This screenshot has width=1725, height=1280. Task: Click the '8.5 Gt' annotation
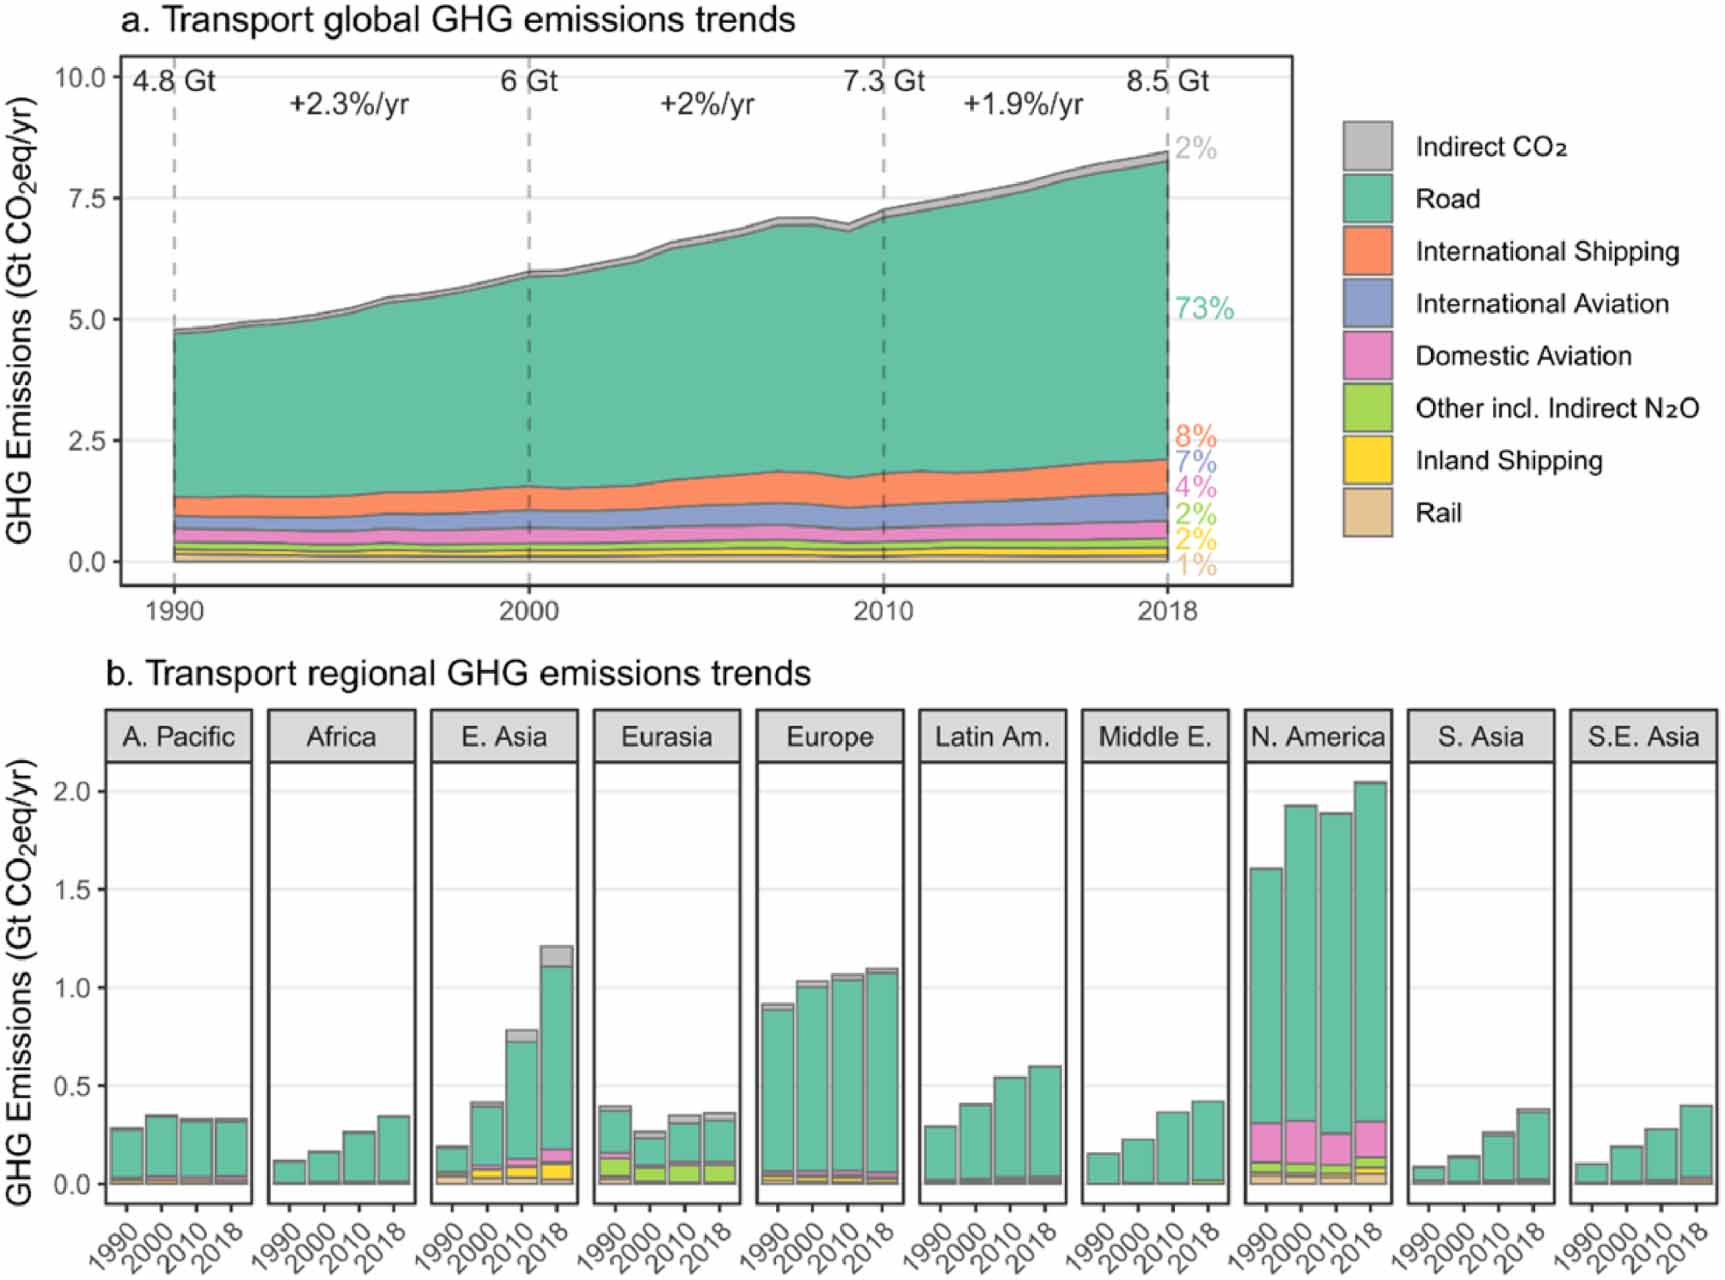click(1167, 80)
